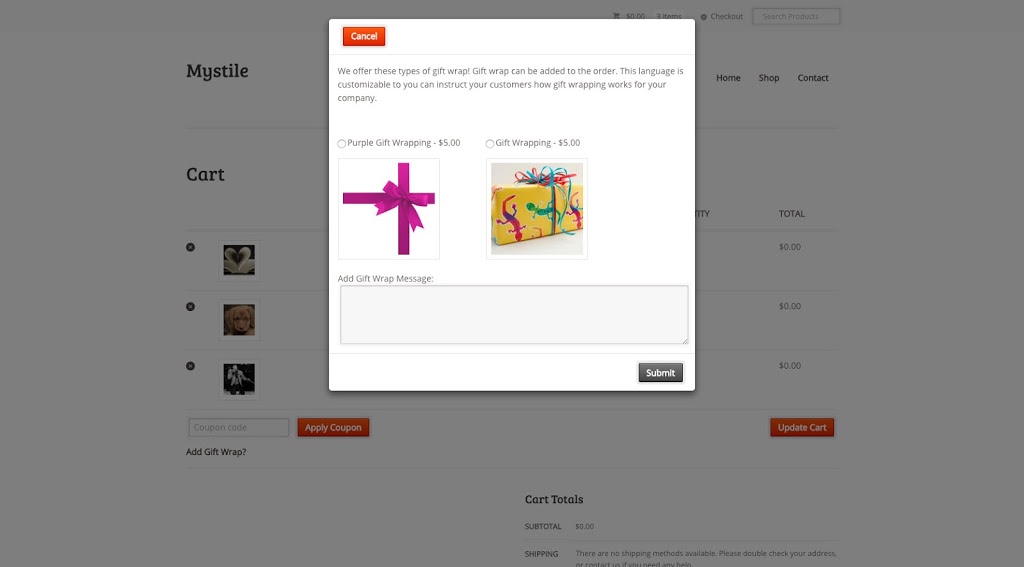
Task: Remove the heart book product from cart
Action: pos(190,247)
